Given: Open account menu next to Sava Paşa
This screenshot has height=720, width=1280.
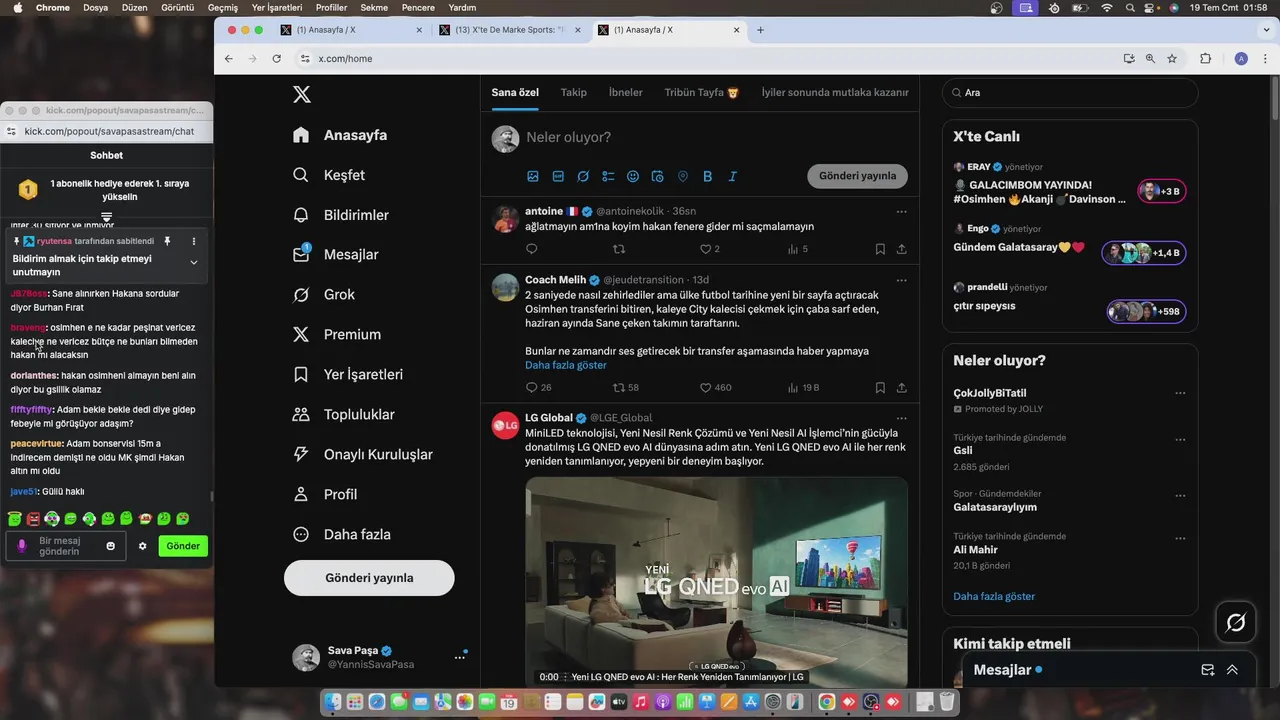Looking at the screenshot, I should pos(460,657).
